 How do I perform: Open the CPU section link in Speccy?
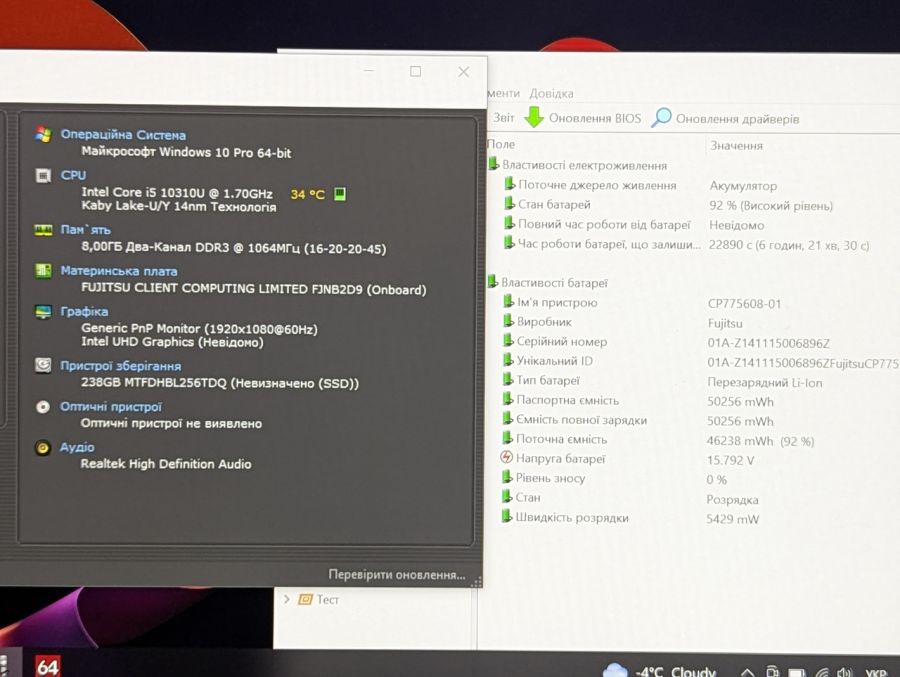click(73, 175)
